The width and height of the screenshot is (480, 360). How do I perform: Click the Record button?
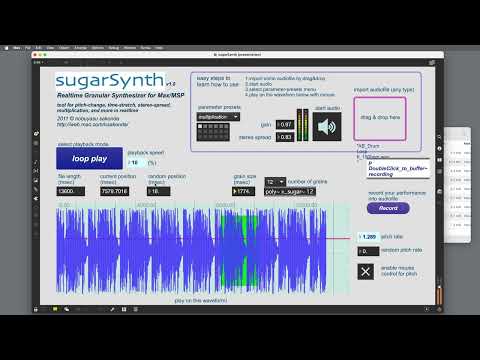coord(388,208)
